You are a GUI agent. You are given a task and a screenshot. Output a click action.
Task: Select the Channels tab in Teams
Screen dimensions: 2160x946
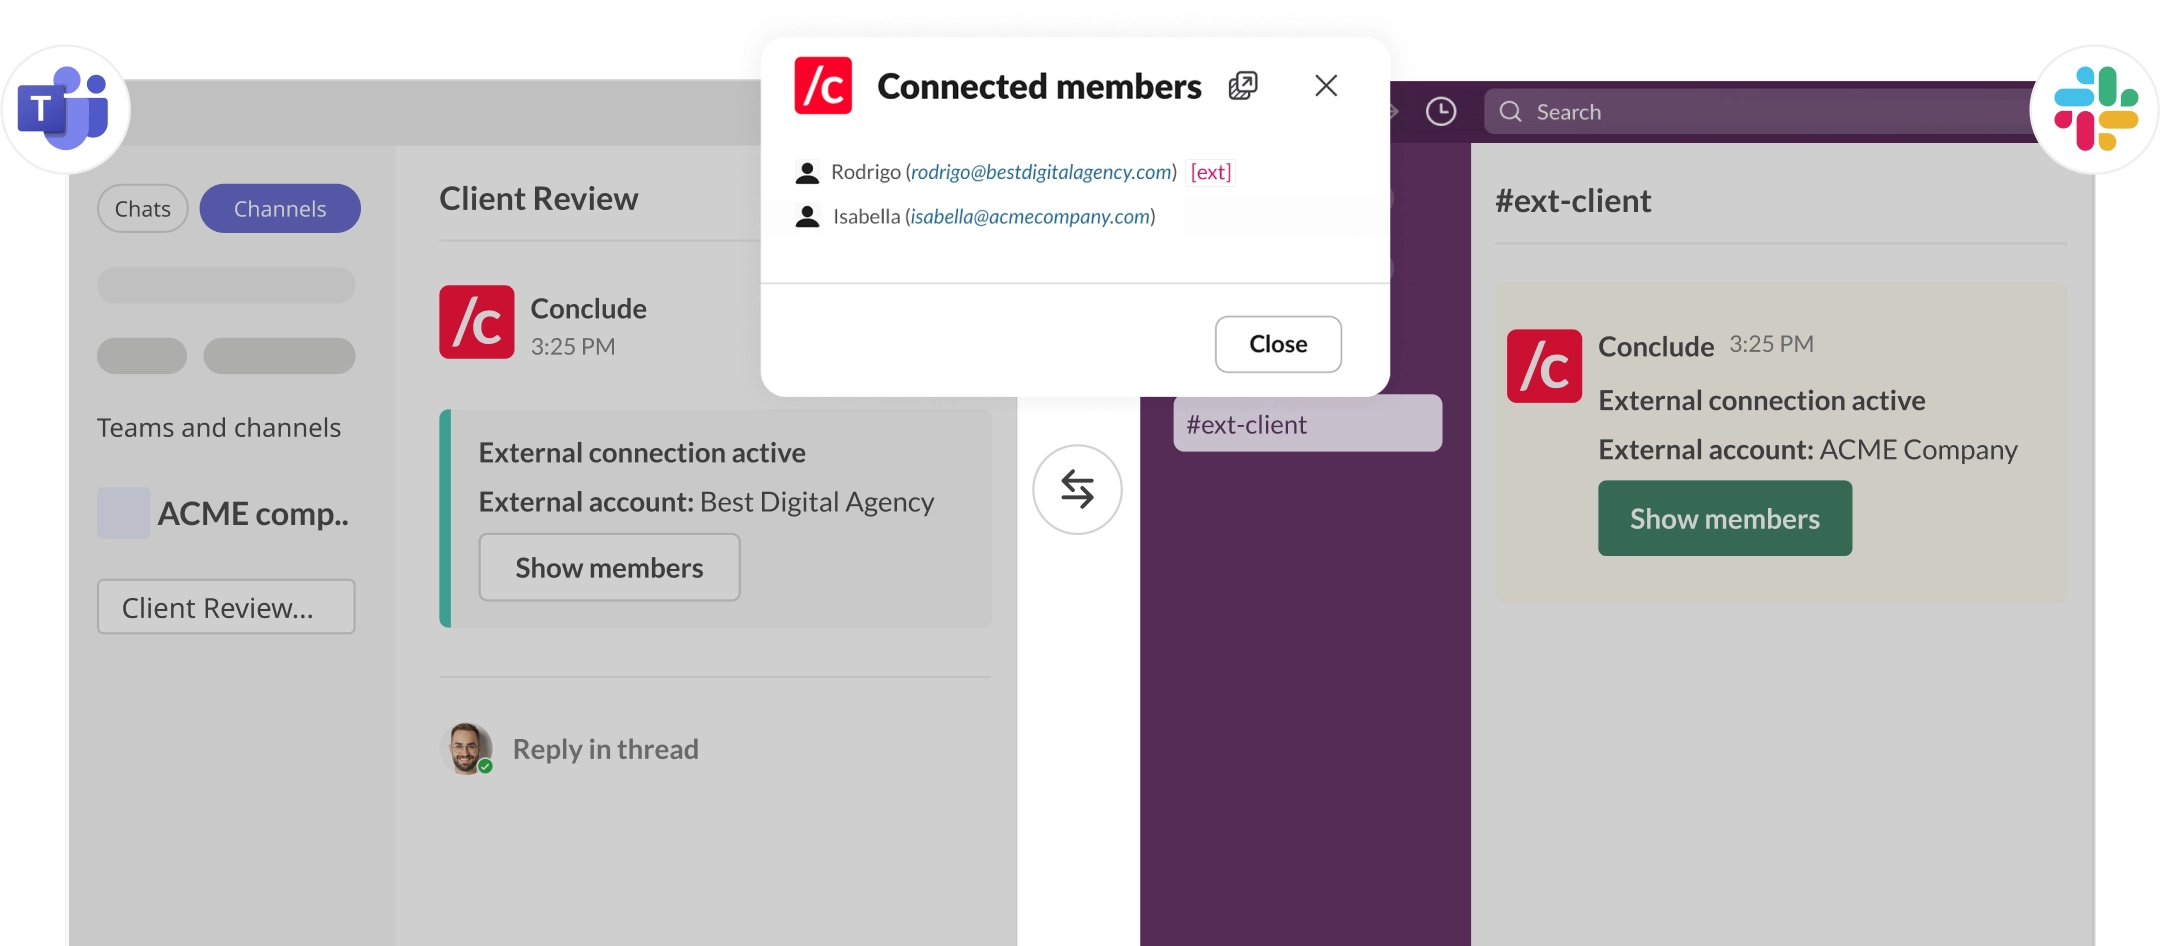tap(280, 208)
